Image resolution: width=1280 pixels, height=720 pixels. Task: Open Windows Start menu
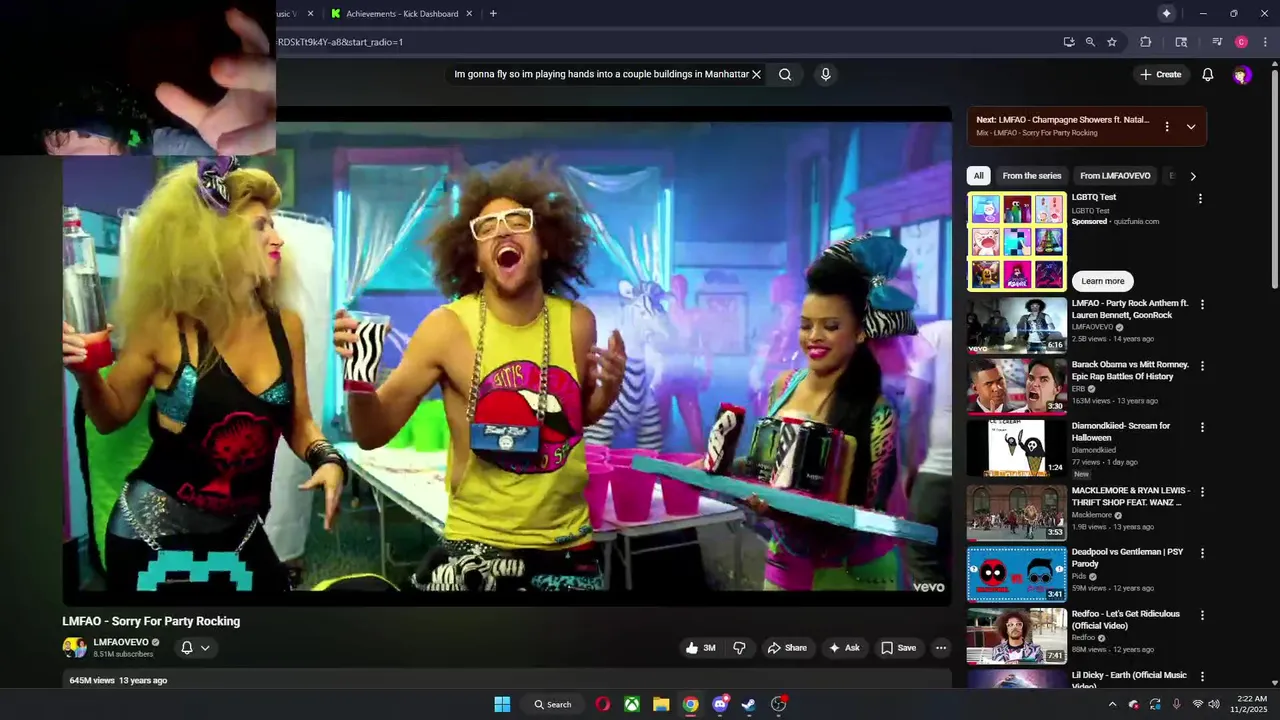pyautogui.click(x=502, y=704)
